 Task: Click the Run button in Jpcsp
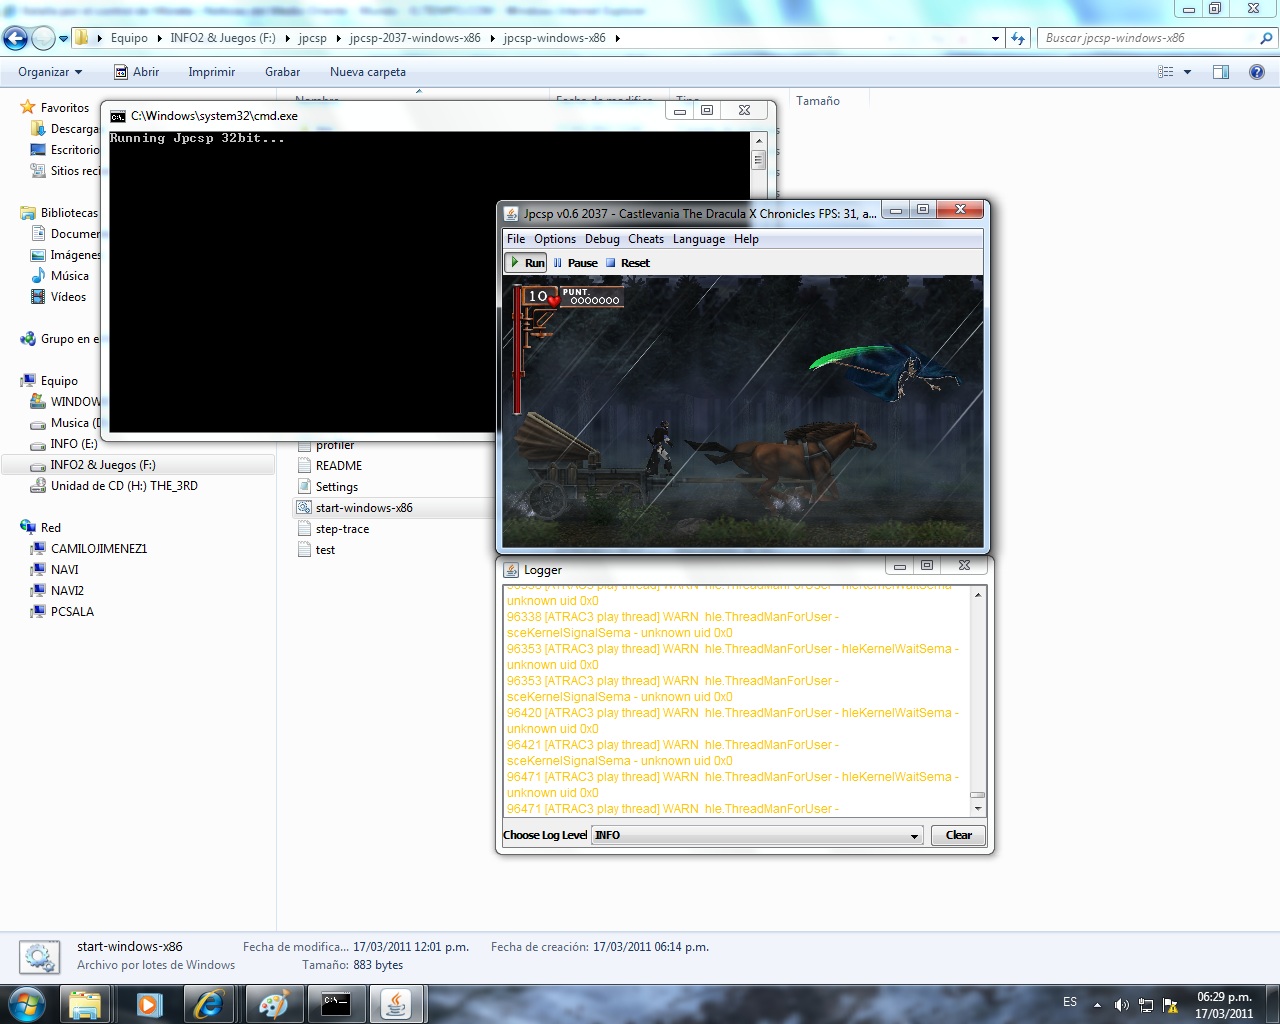click(527, 263)
